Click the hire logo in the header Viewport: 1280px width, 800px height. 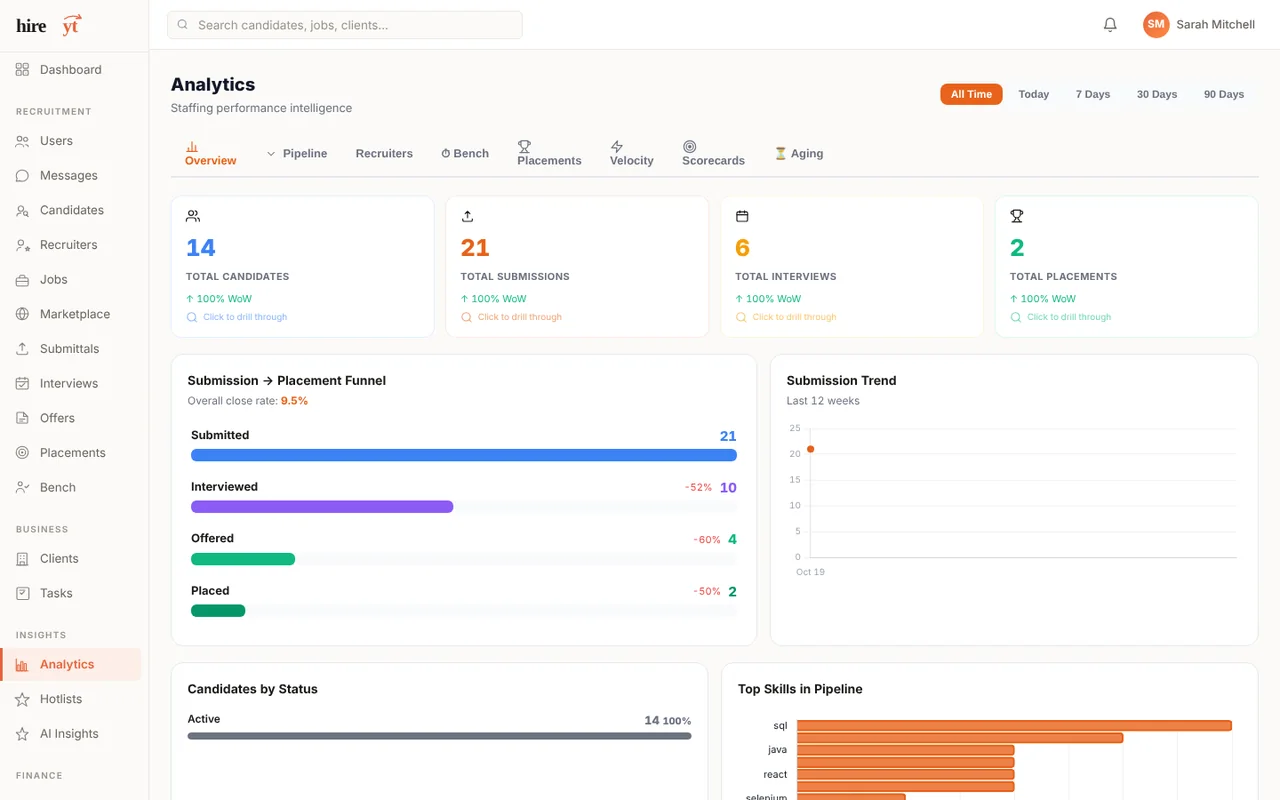[49, 25]
